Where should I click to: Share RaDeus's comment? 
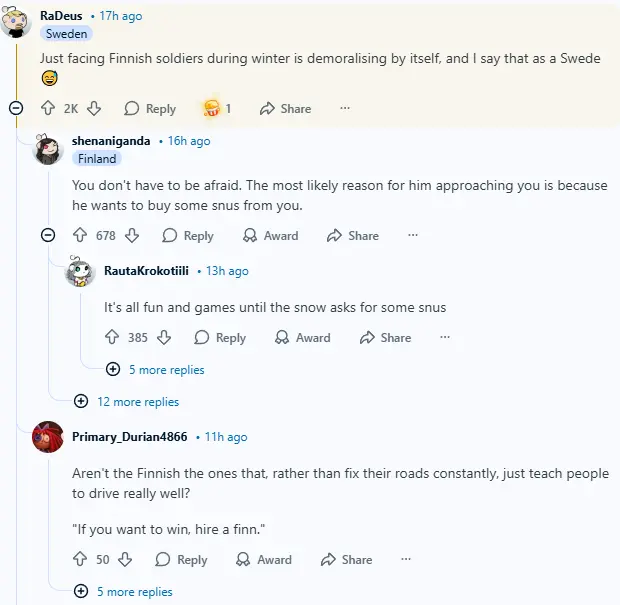285,108
